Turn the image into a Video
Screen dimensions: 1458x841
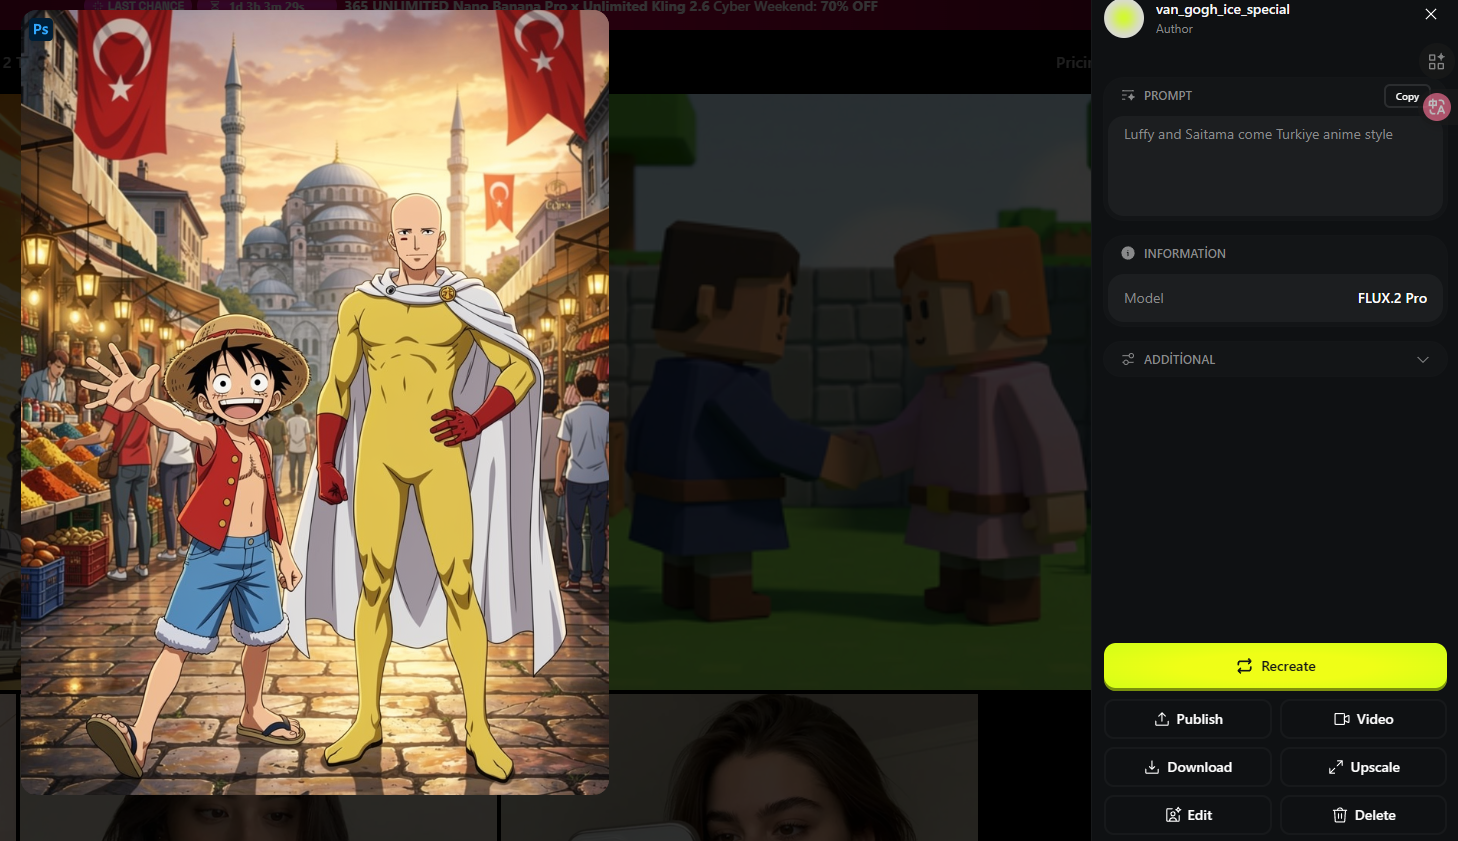(1363, 719)
